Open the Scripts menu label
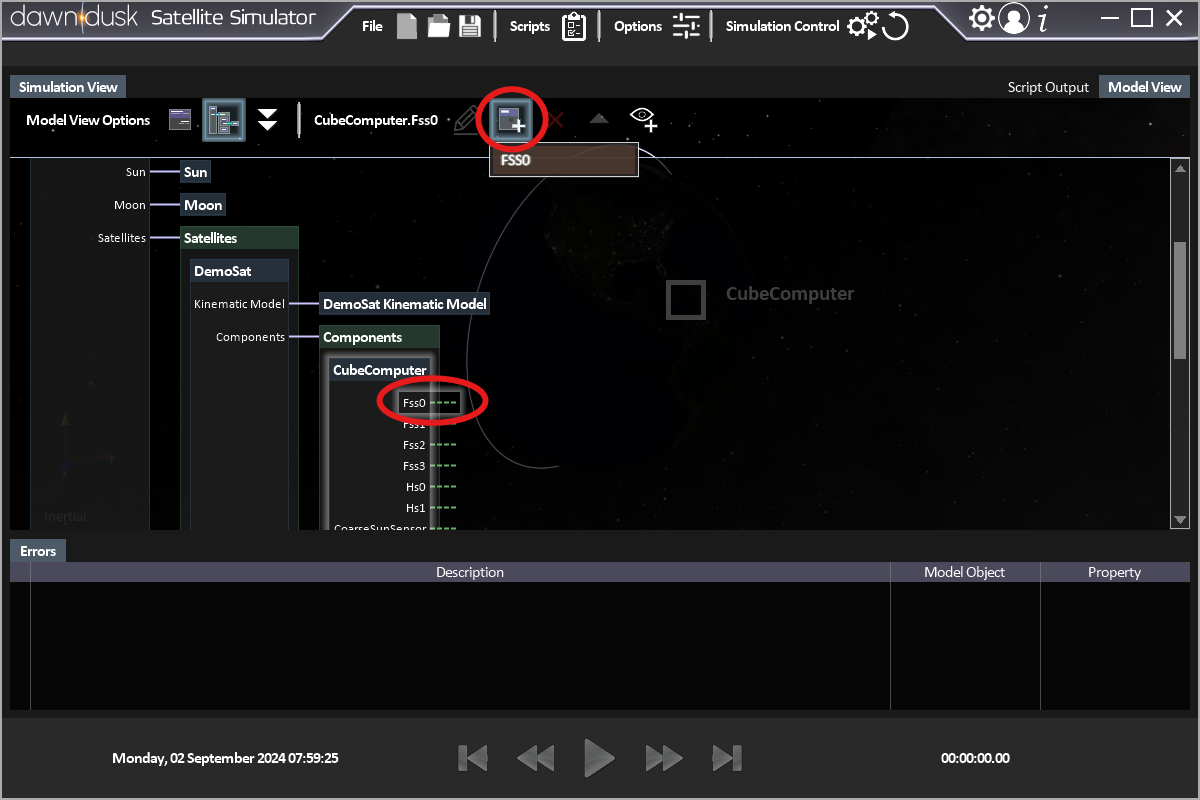The height and width of the screenshot is (800, 1200). (x=530, y=27)
